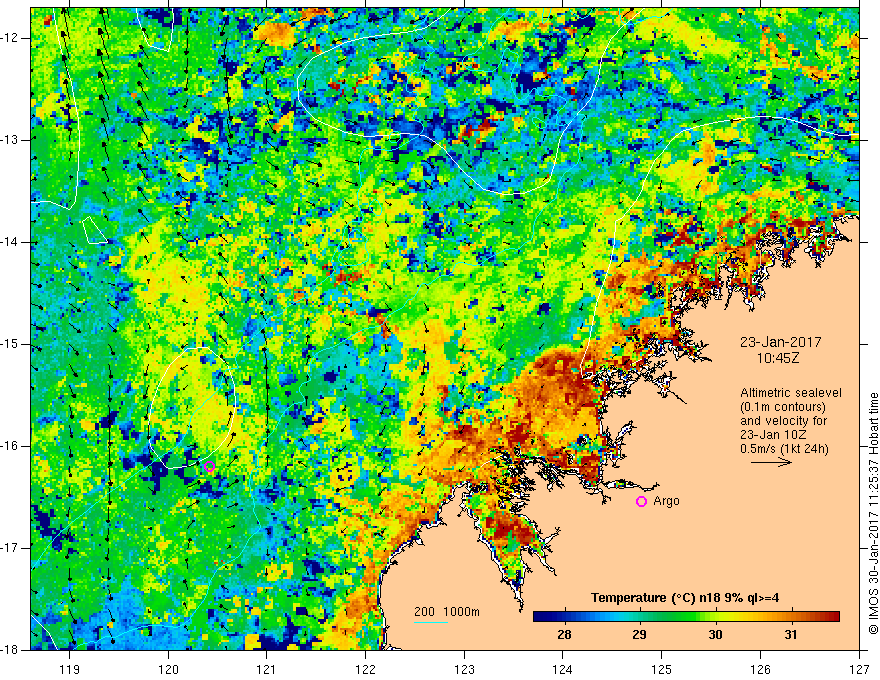Click the cyan bathymetry legend line

coord(431,622)
